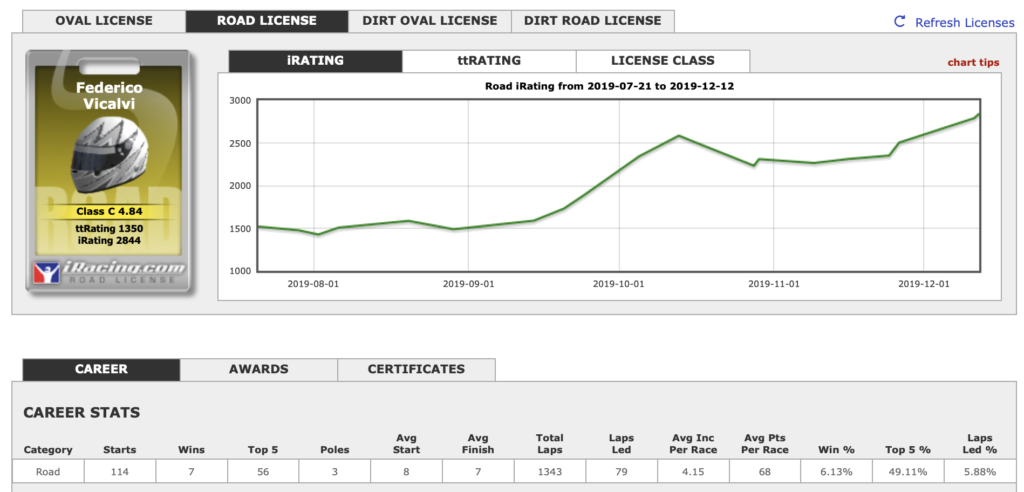Click the 1500 y-axis label
1024x492 pixels.
(240, 229)
